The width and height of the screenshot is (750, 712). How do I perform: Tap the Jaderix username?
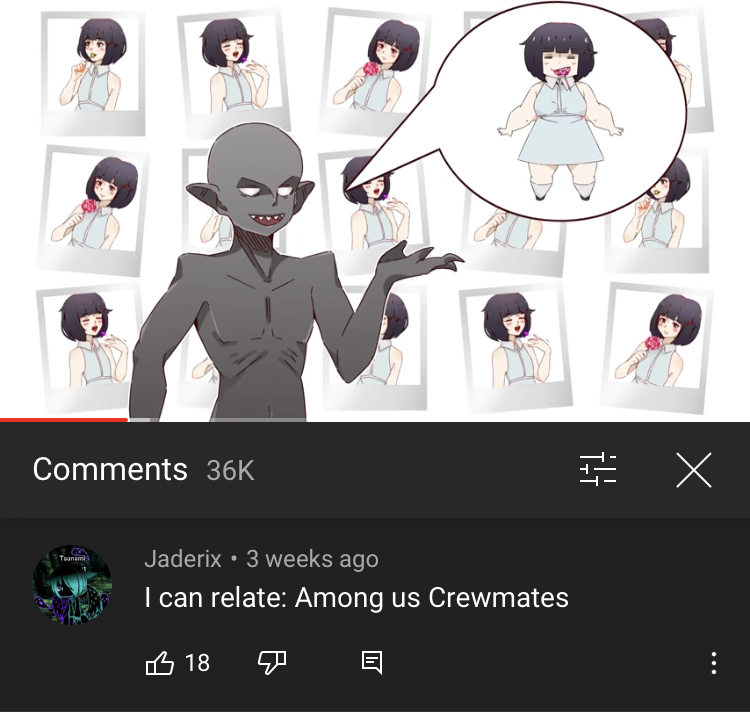[x=183, y=559]
